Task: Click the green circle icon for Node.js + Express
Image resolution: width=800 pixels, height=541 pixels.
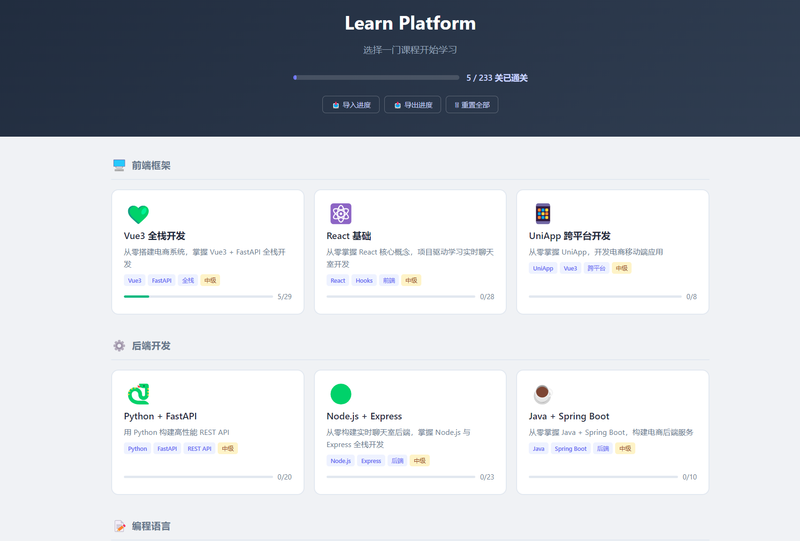Action: click(341, 394)
